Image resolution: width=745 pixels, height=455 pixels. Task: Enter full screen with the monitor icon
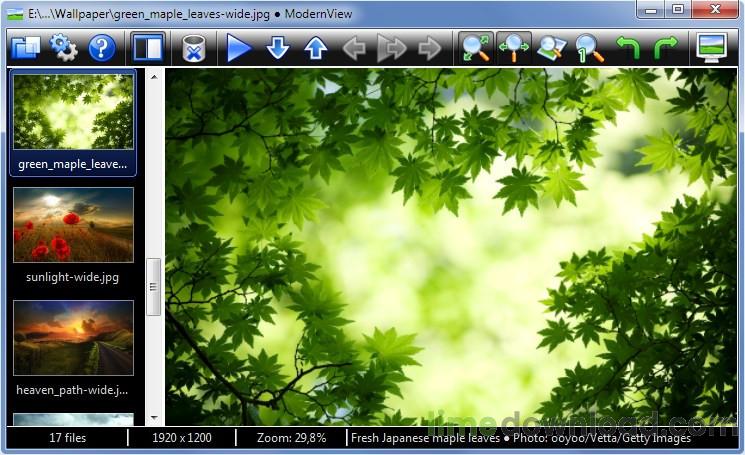[712, 47]
